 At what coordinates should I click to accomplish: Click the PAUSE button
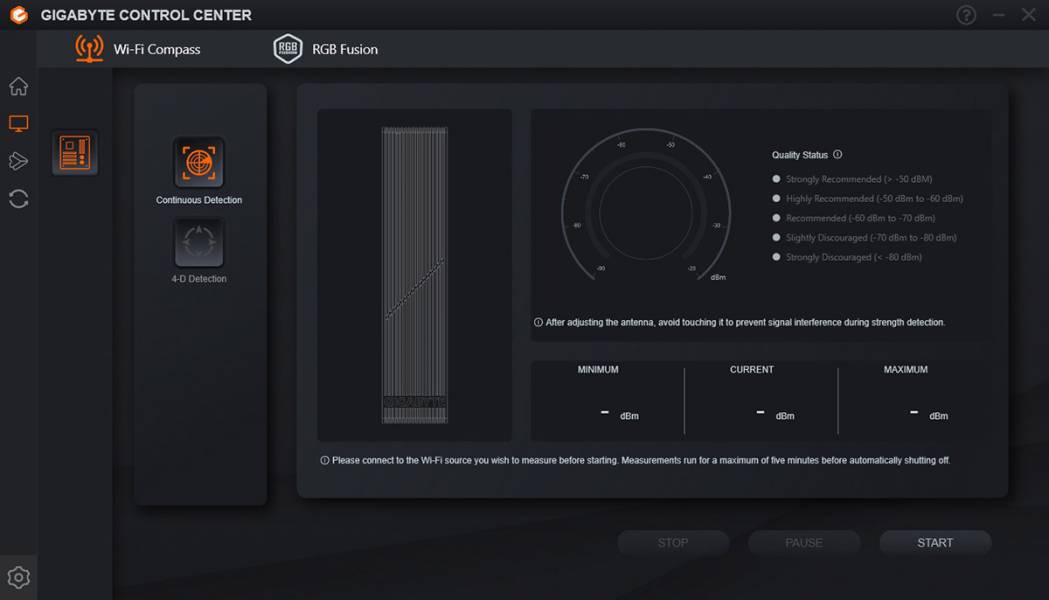804,542
